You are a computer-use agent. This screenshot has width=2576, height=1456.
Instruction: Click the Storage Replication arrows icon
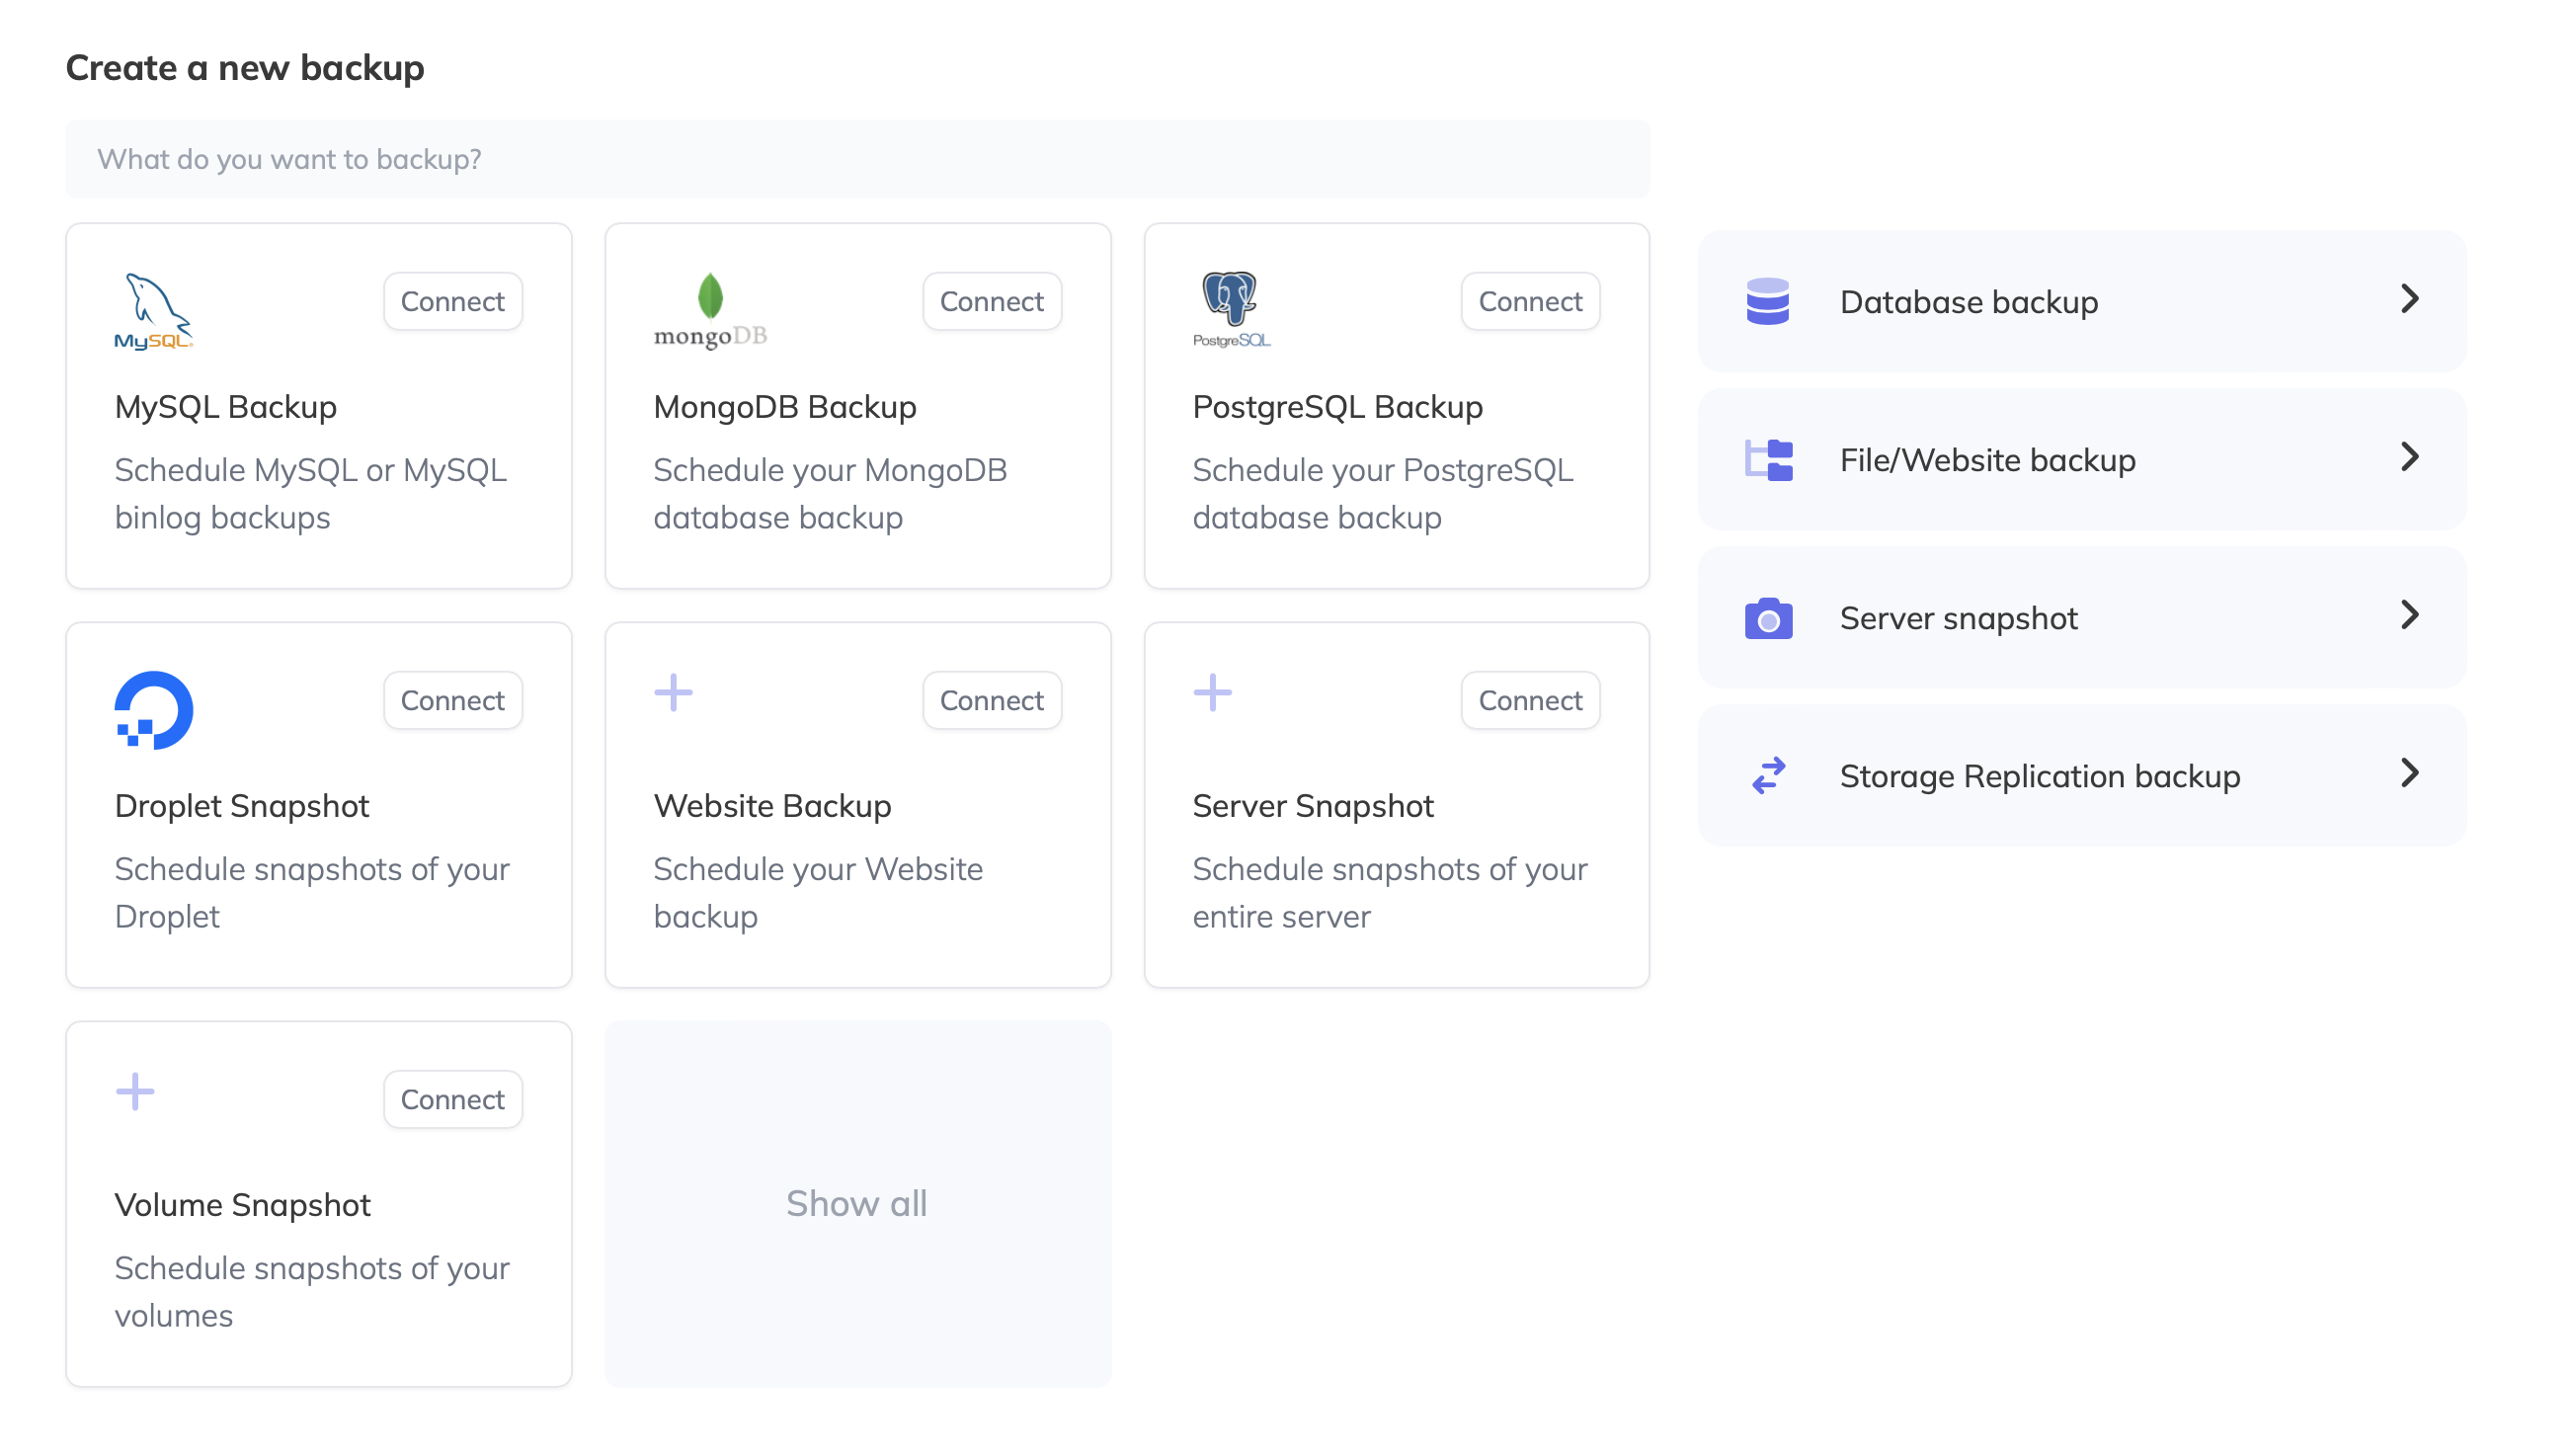(x=1767, y=775)
